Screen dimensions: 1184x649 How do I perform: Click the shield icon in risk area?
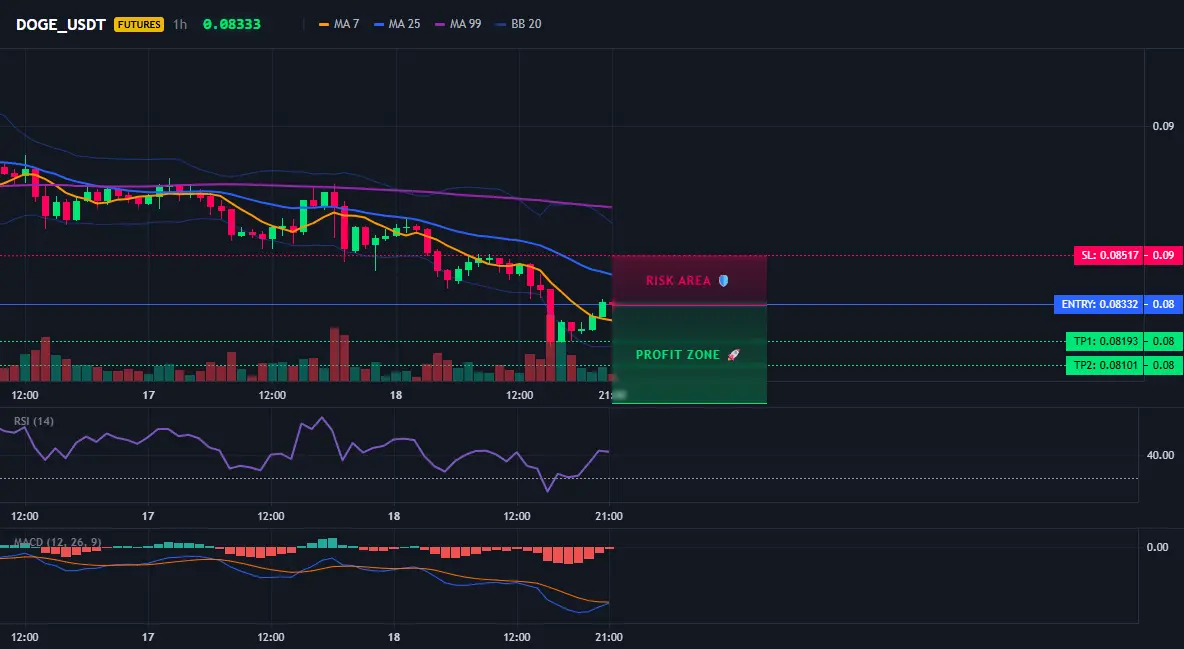[x=723, y=280]
